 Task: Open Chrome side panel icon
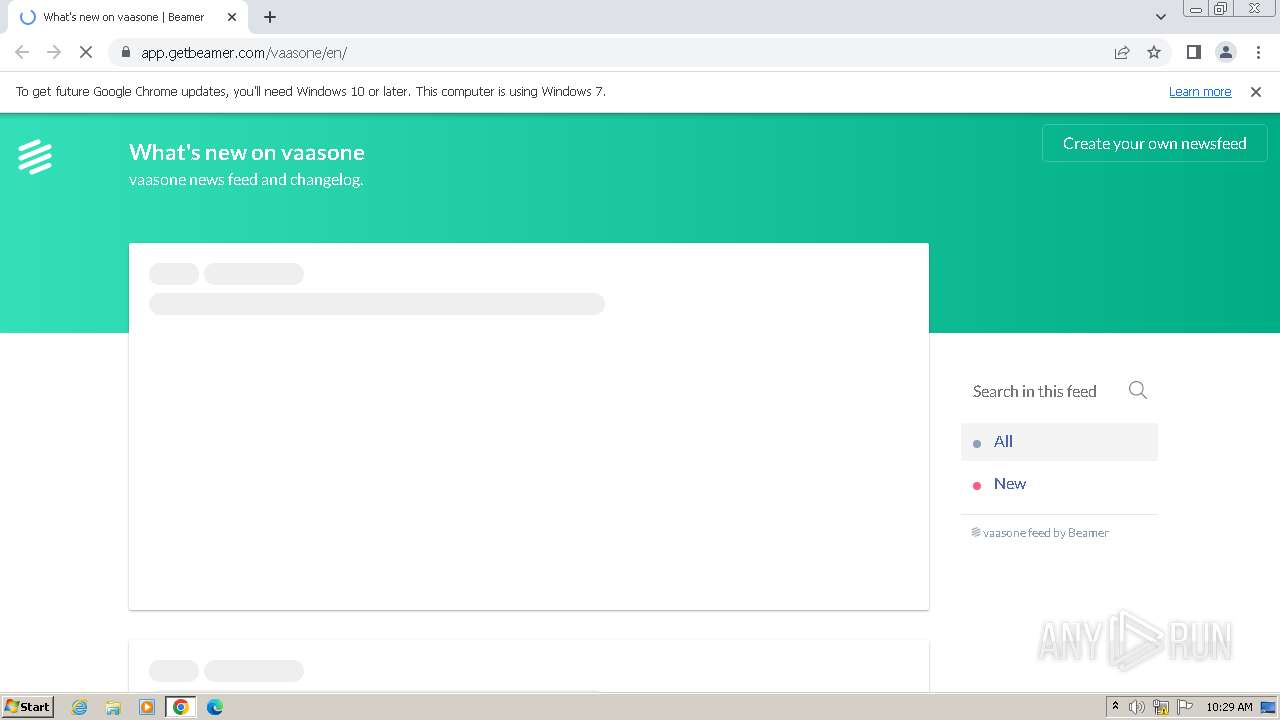click(1193, 52)
